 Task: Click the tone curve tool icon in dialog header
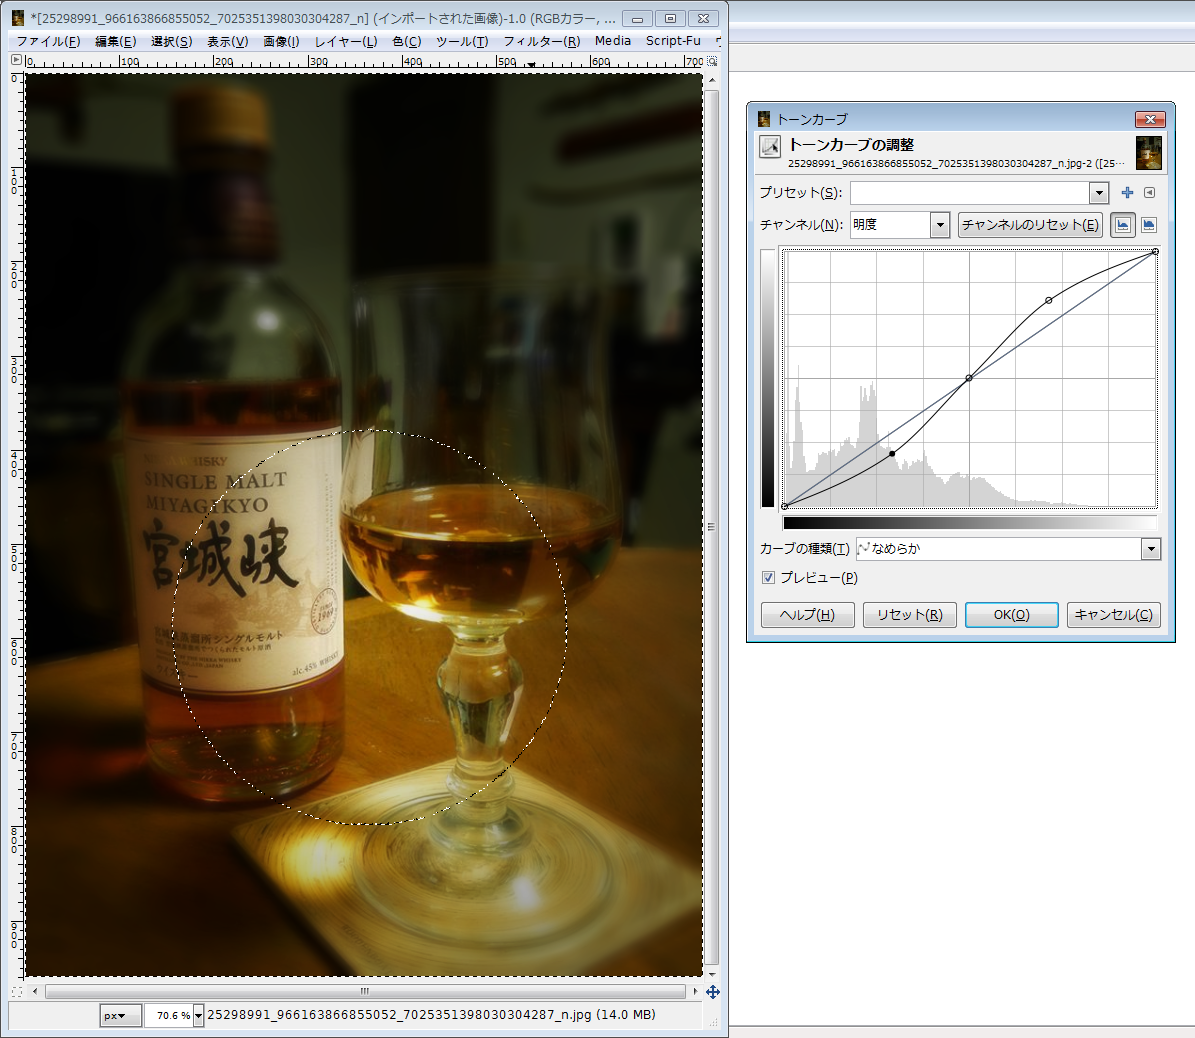[x=770, y=147]
